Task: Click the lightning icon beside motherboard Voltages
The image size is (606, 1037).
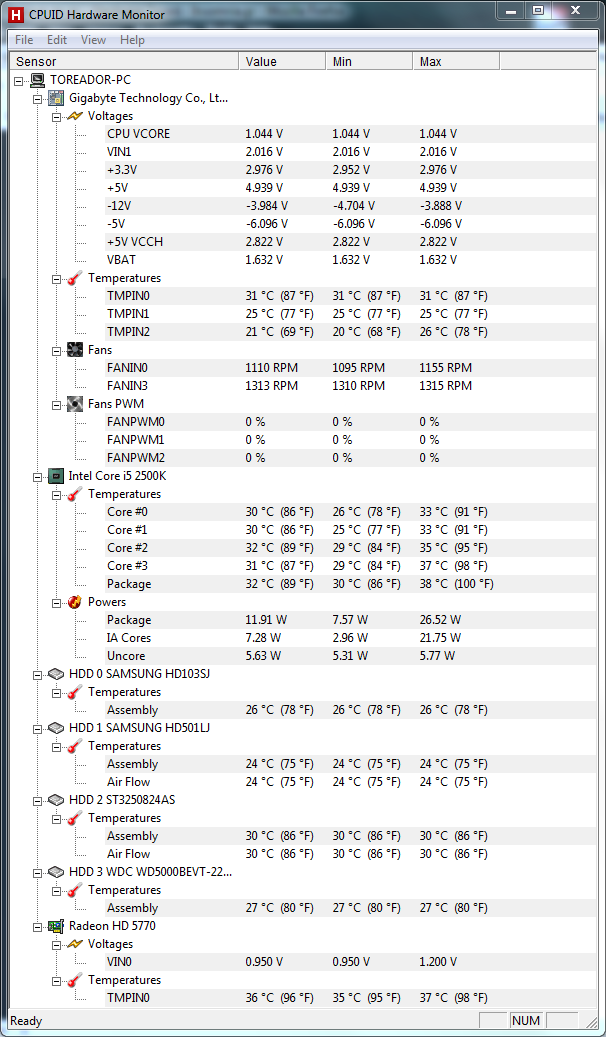Action: pos(75,116)
